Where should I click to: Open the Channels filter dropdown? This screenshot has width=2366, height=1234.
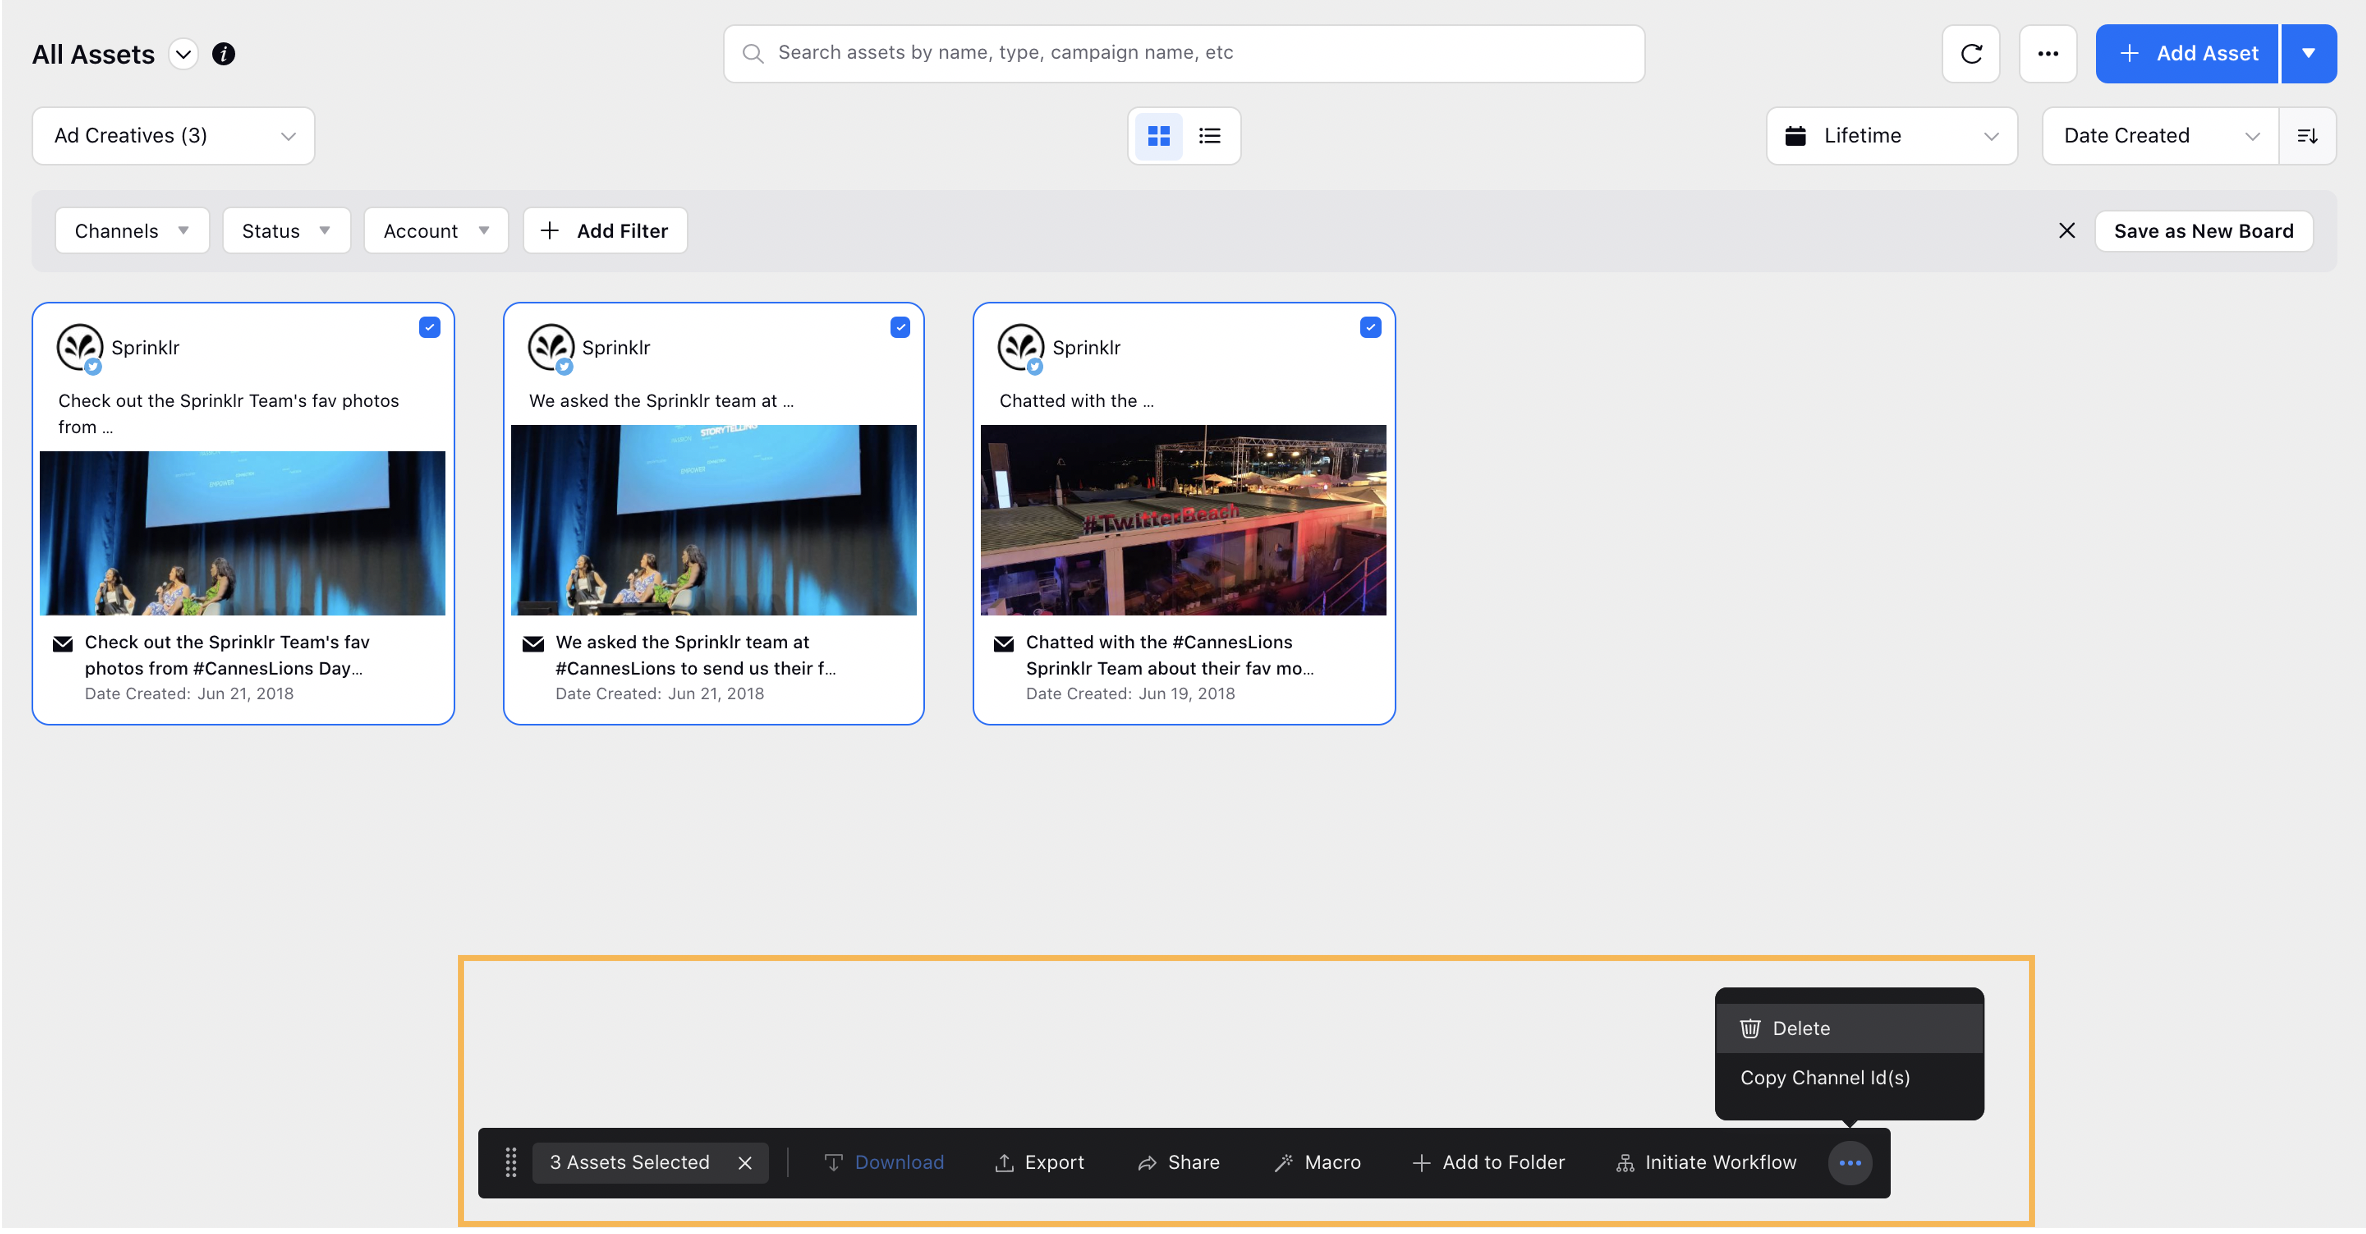[131, 231]
